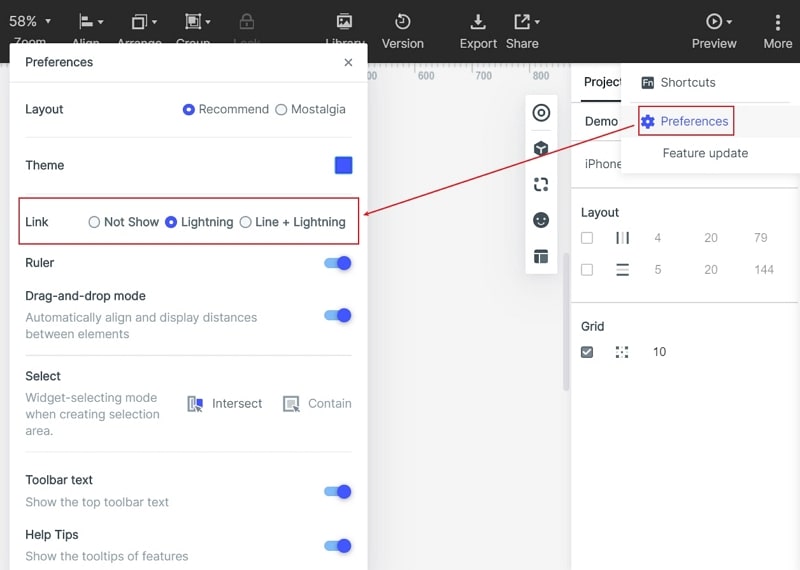Click the canvas vertical scrollbar
Image resolution: width=800 pixels, height=570 pixels.
[x=566, y=321]
